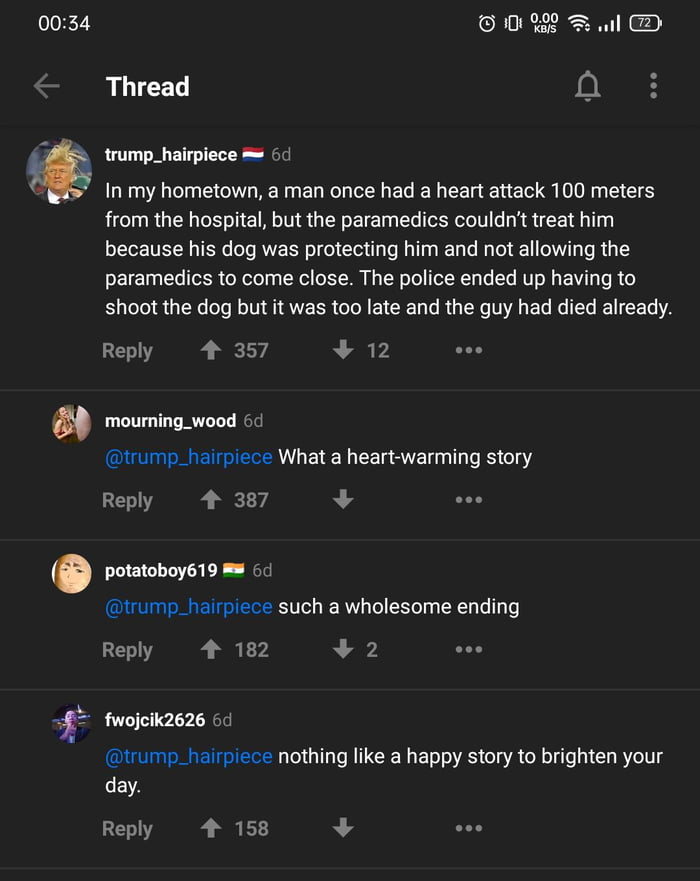700x881 pixels.
Task: View the potatoboy619 username profile
Action: pyautogui.click(x=161, y=570)
